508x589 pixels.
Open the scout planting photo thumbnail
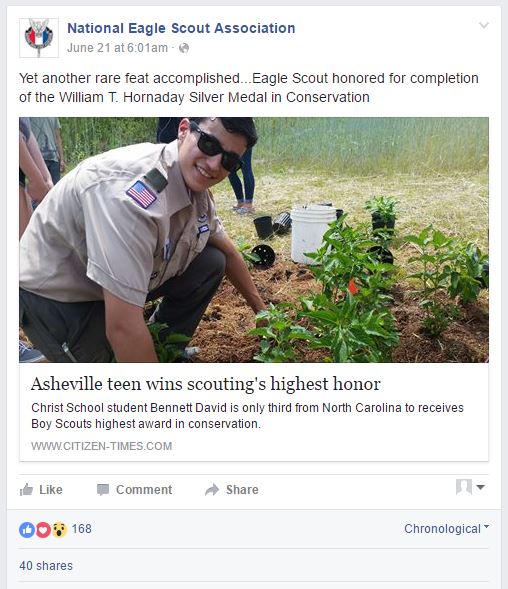254,240
